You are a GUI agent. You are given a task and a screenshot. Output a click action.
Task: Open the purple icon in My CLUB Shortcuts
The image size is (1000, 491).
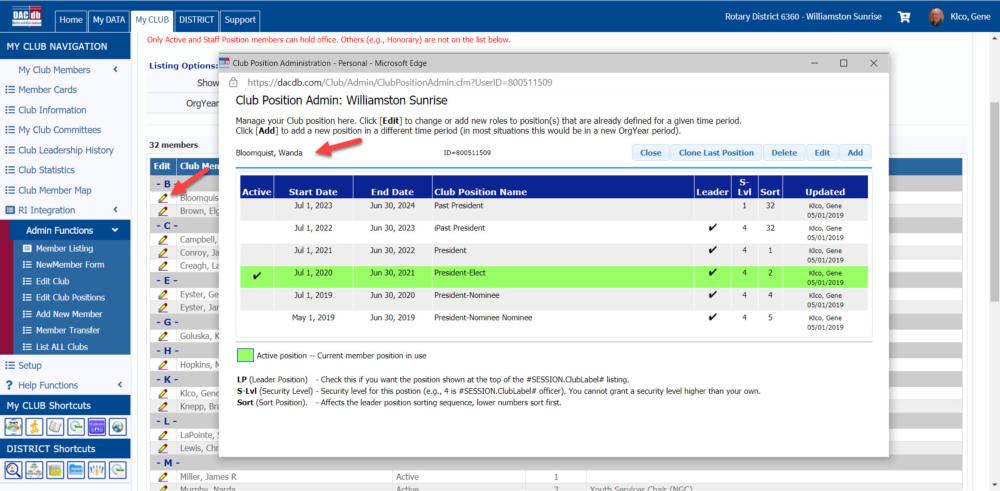(x=97, y=427)
